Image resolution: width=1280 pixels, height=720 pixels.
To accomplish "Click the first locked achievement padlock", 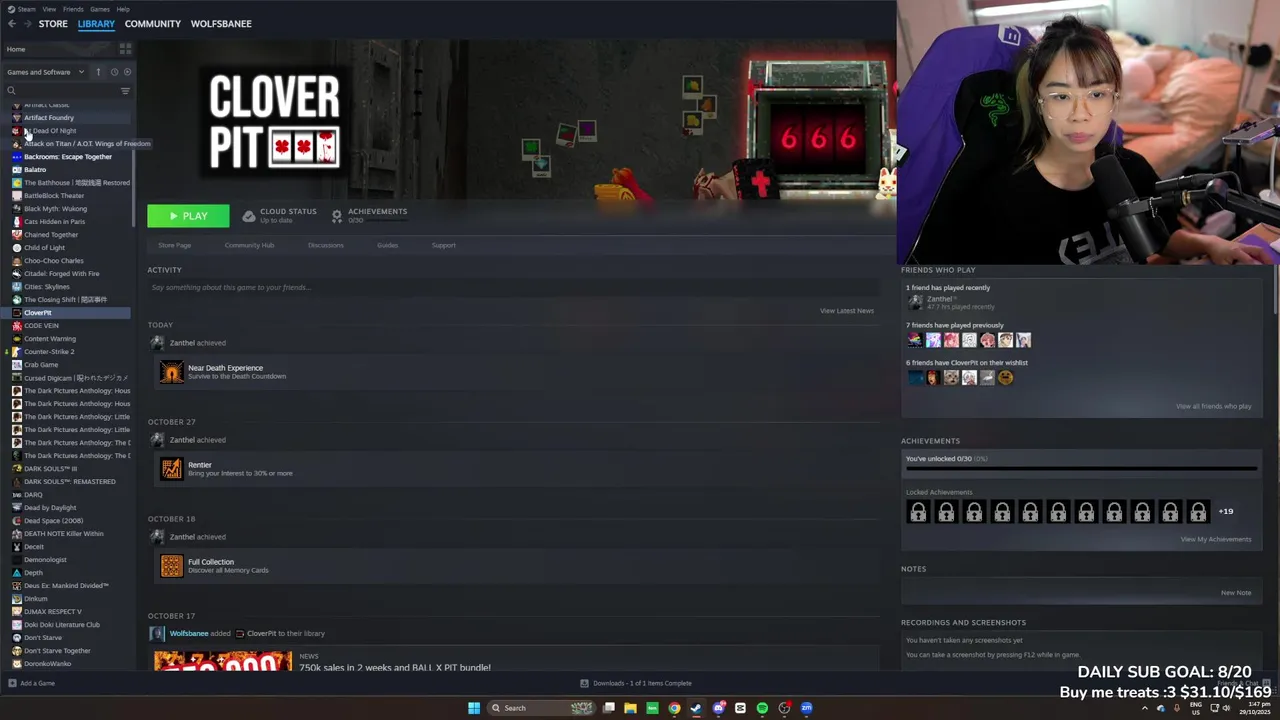I will click(918, 512).
